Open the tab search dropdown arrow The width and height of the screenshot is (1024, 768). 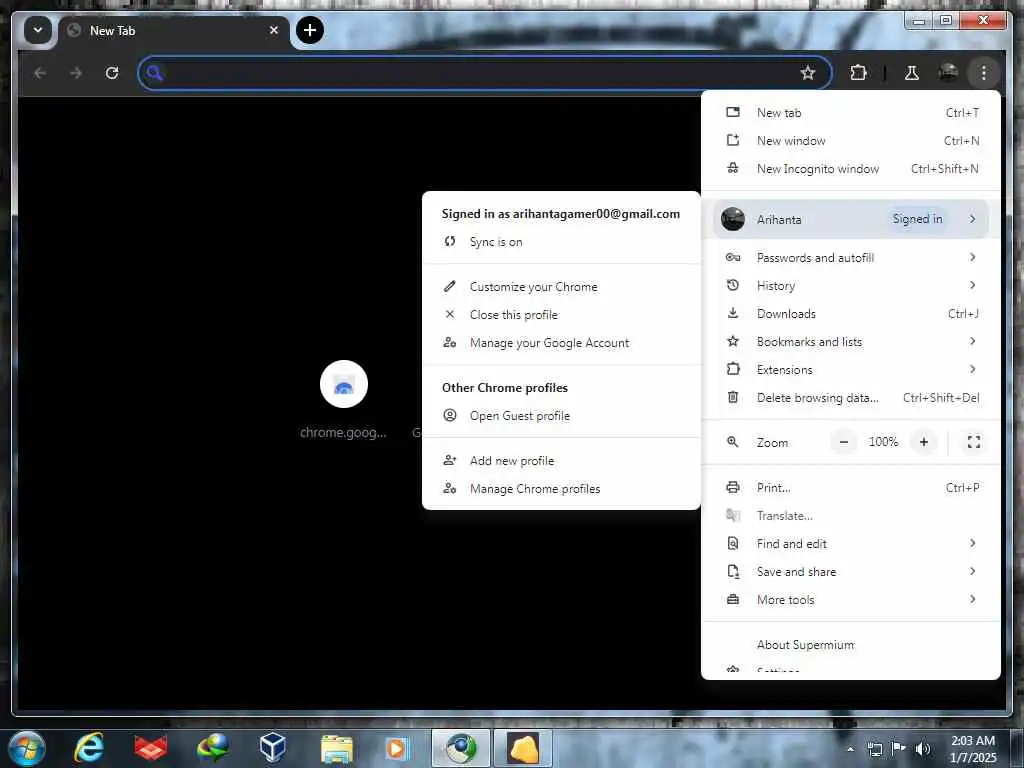(38, 30)
